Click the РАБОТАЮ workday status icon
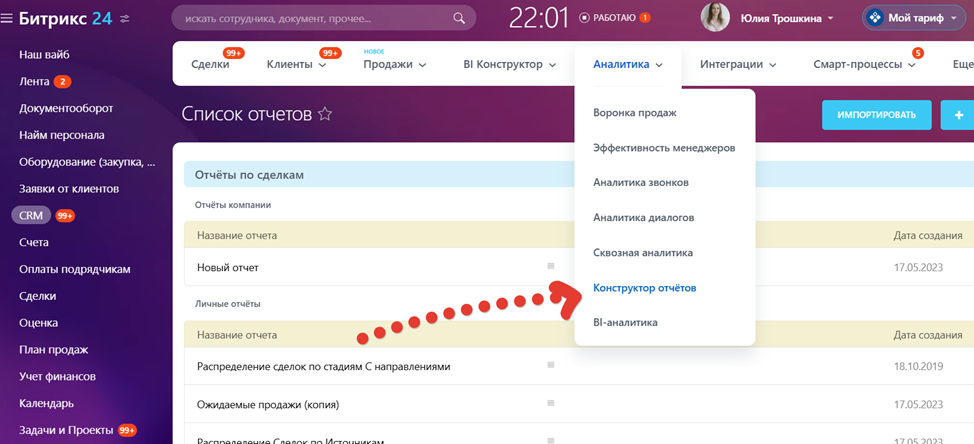 pyautogui.click(x=583, y=18)
